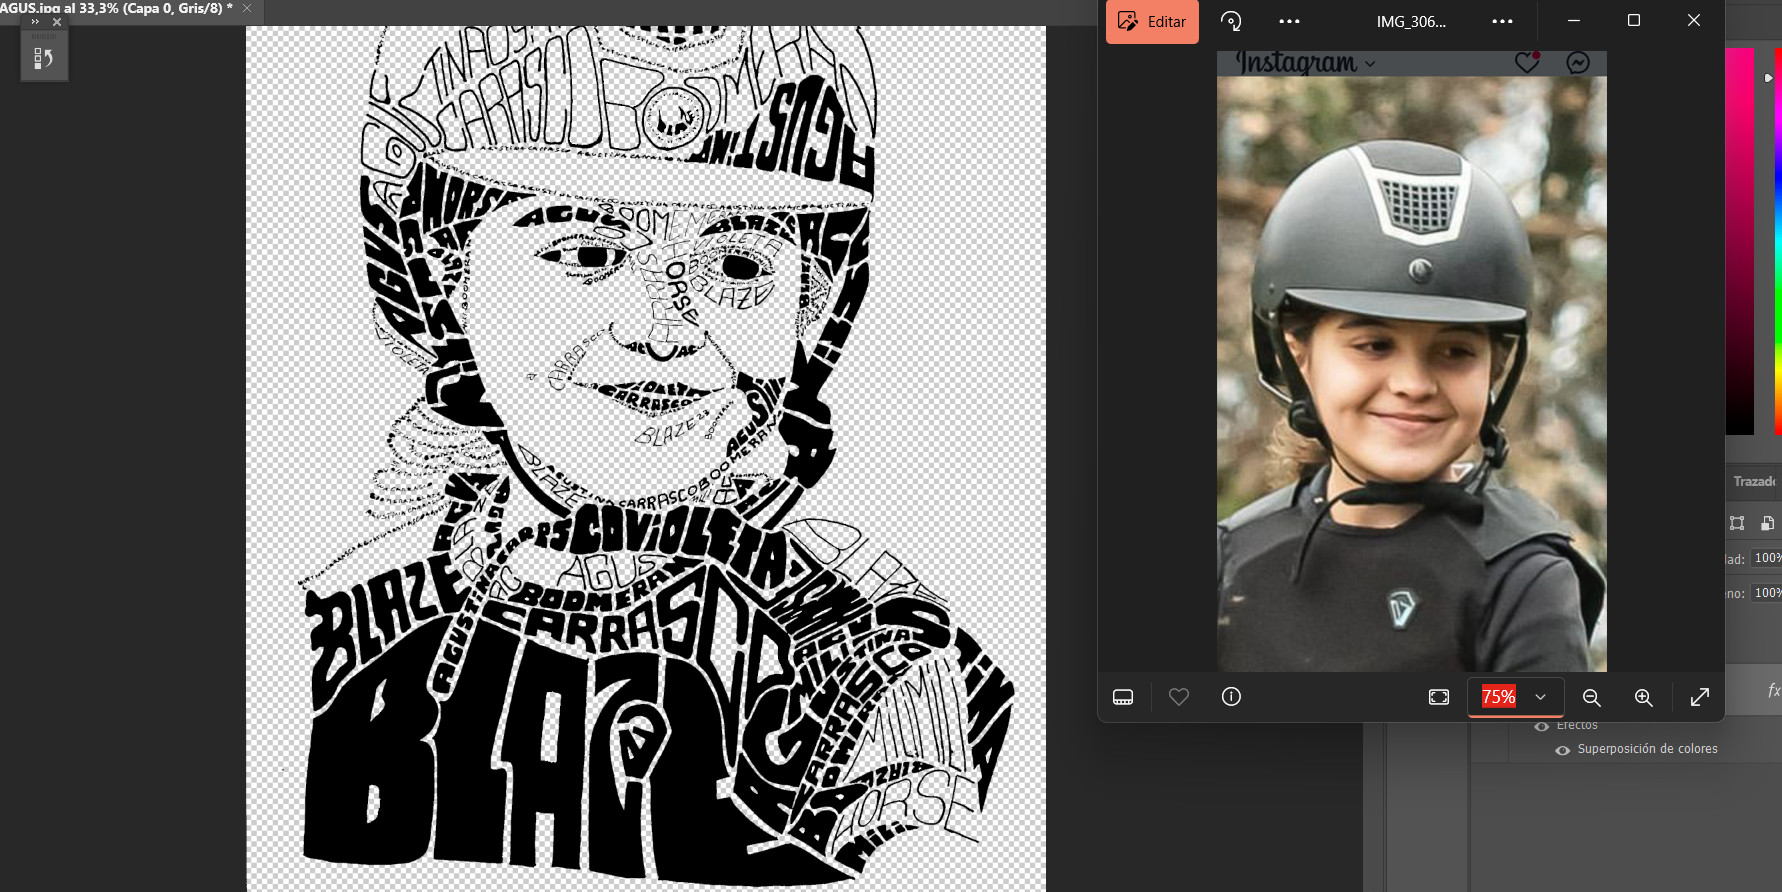Toggle the filmstrip view icon
The image size is (1782, 892).
(1123, 697)
